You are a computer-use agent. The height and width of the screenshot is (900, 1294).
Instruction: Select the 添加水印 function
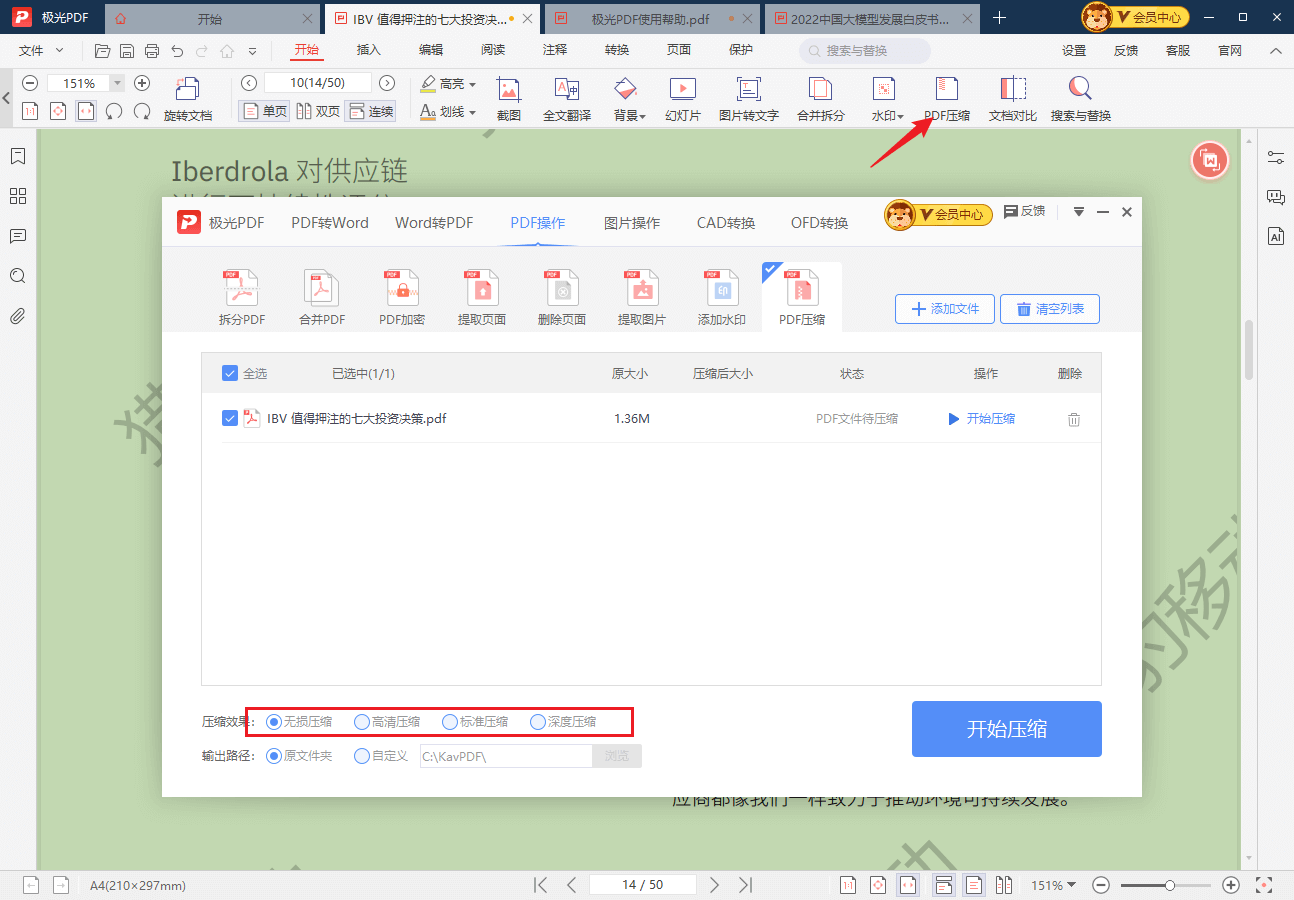click(722, 298)
